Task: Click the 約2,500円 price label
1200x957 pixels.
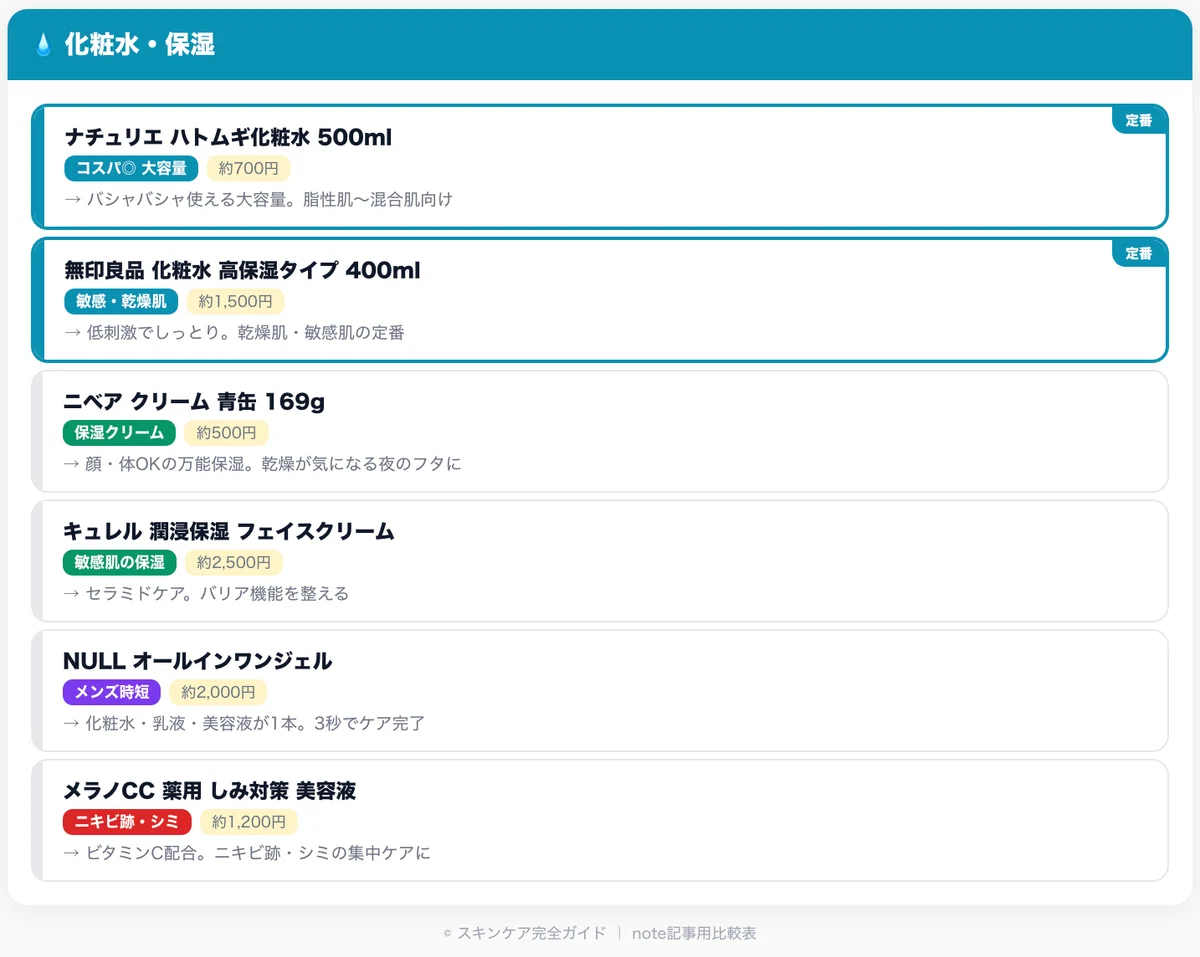Action: 234,562
